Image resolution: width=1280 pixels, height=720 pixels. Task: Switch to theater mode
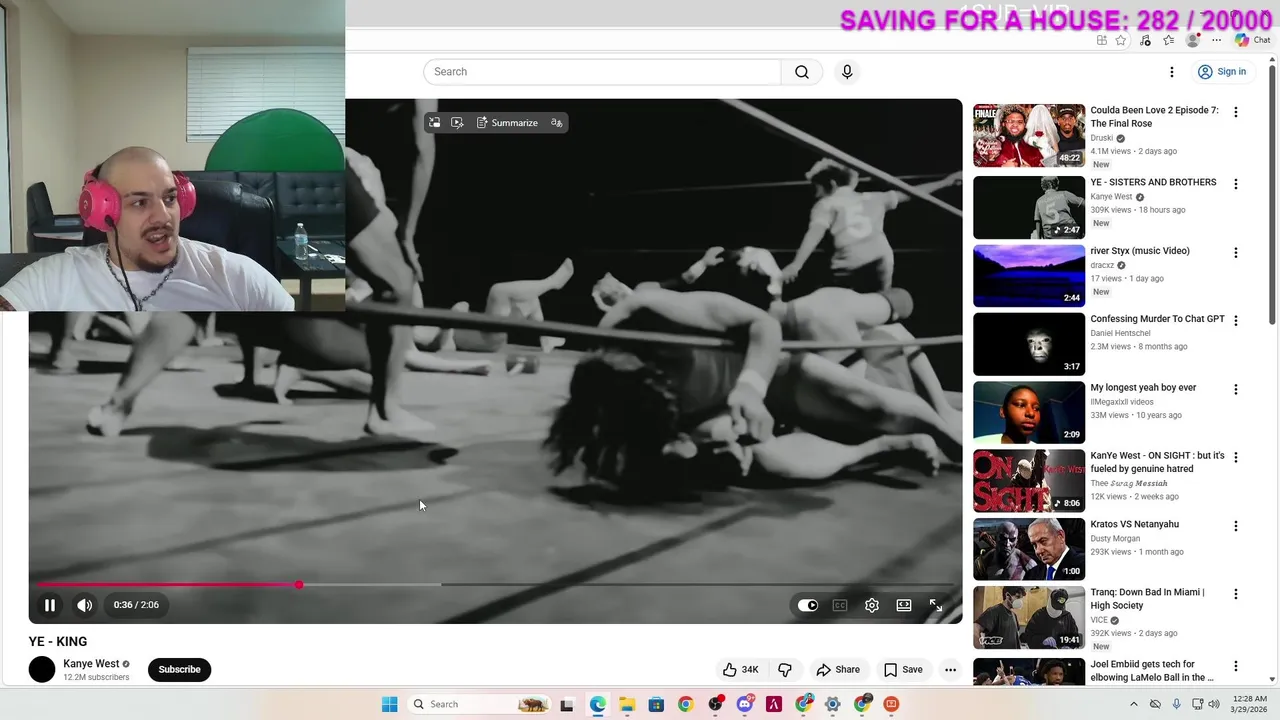tap(904, 605)
